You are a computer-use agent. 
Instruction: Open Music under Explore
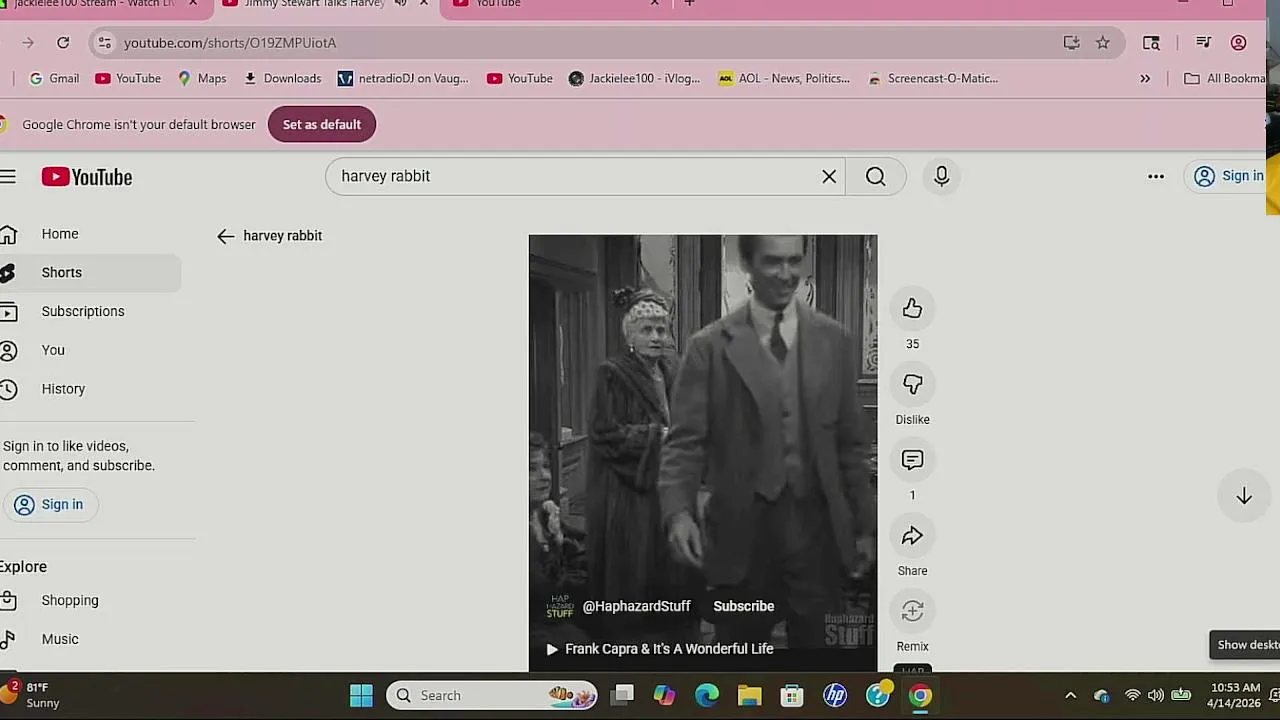[90, 639]
